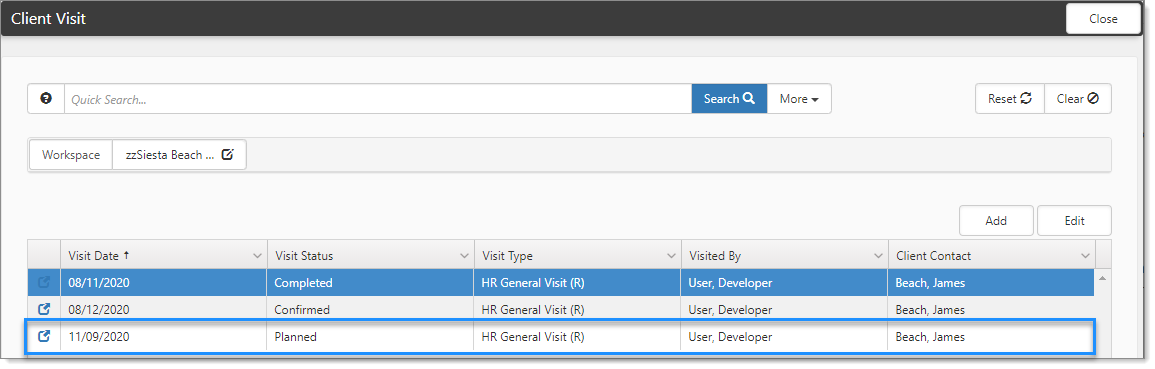Open Visit Date column filter dropdown
The width and height of the screenshot is (1155, 369).
[x=257, y=256]
